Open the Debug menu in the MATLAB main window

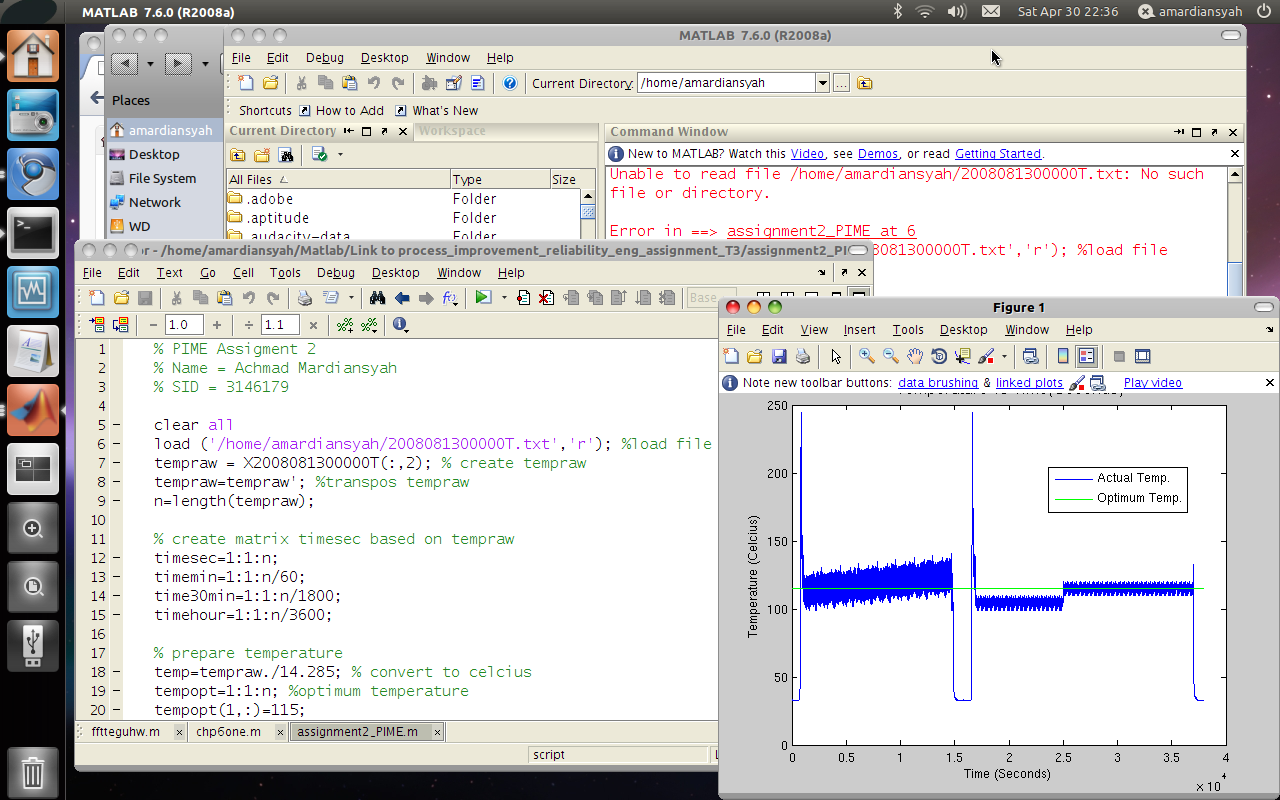(325, 58)
